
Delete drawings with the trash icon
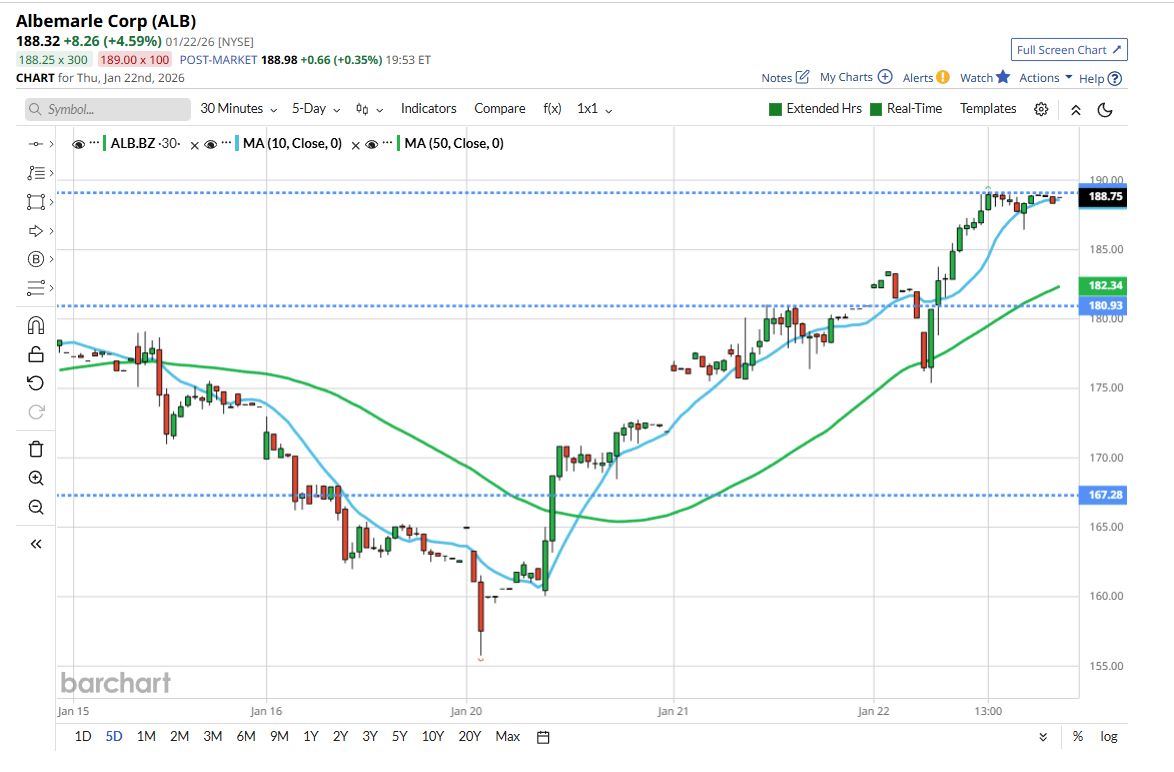[x=36, y=449]
